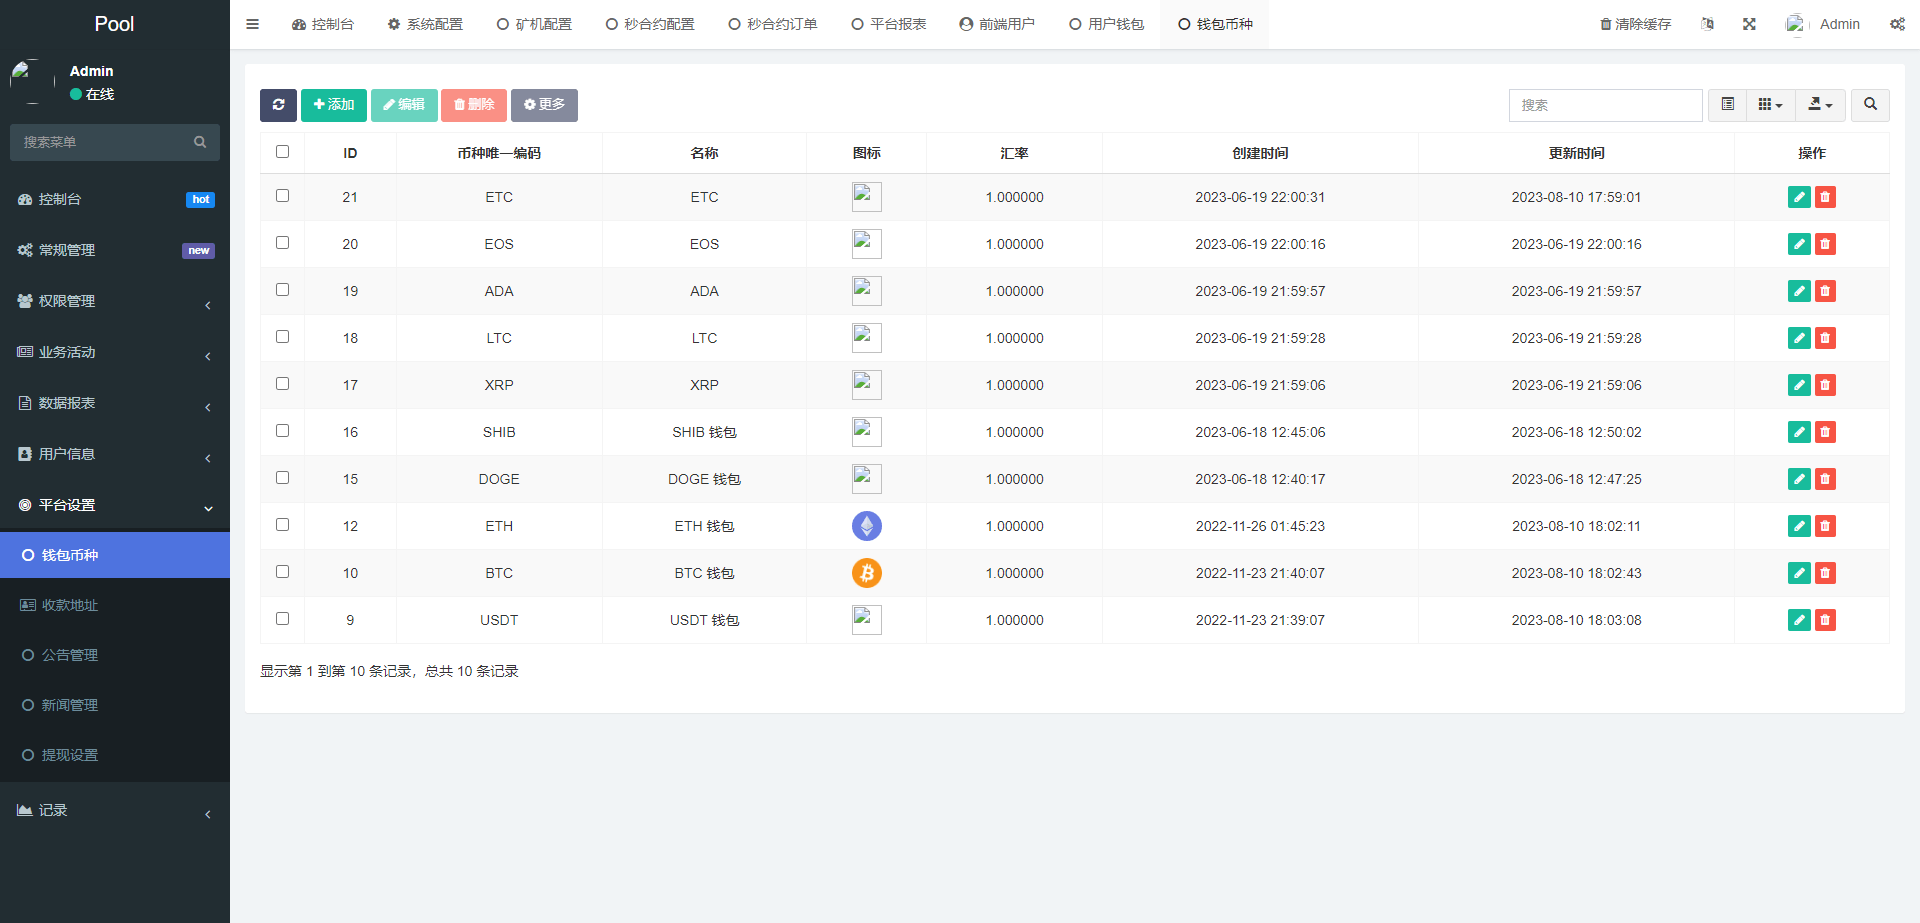This screenshot has width=1920, height=923.
Task: Click the search magnifier icon beside the search box
Action: pyautogui.click(x=1870, y=105)
